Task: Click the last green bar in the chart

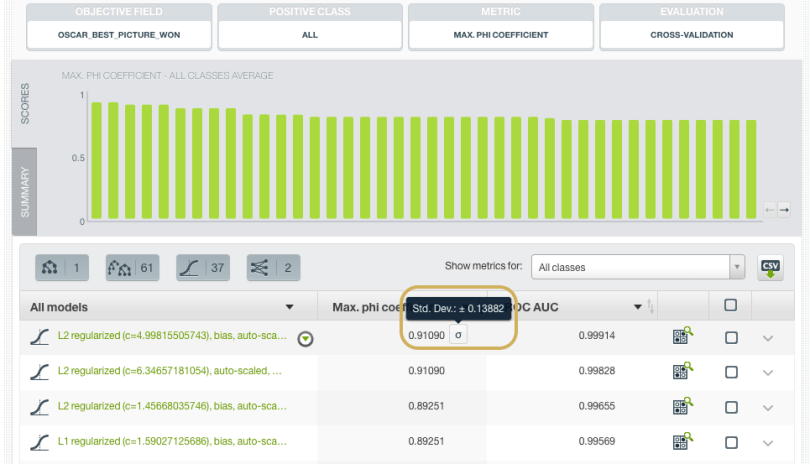Action: 751,169
